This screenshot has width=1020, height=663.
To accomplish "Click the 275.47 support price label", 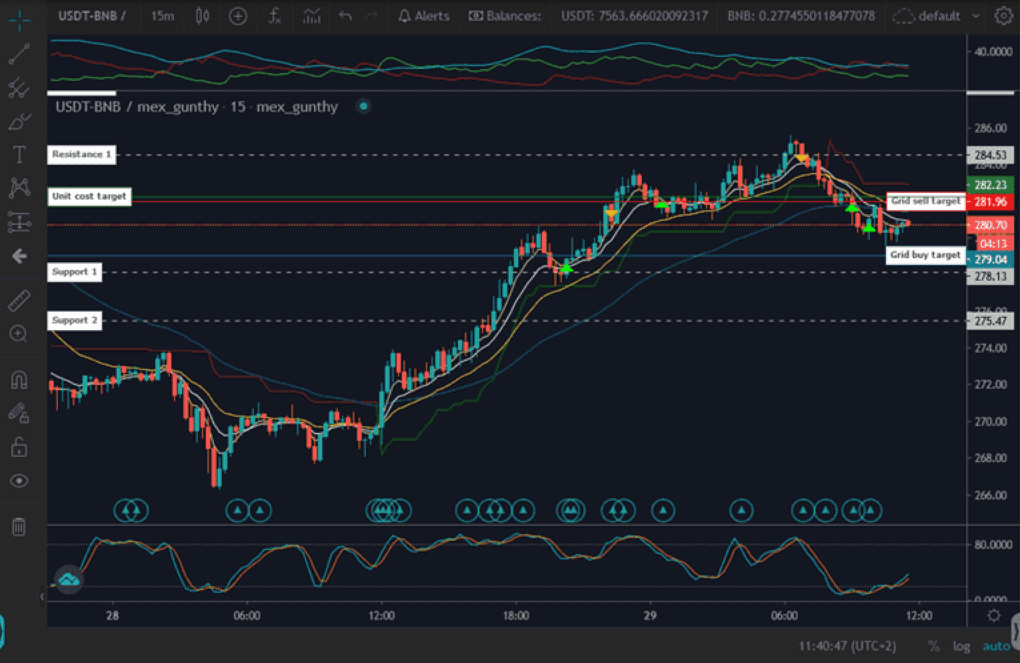I will pyautogui.click(x=990, y=321).
